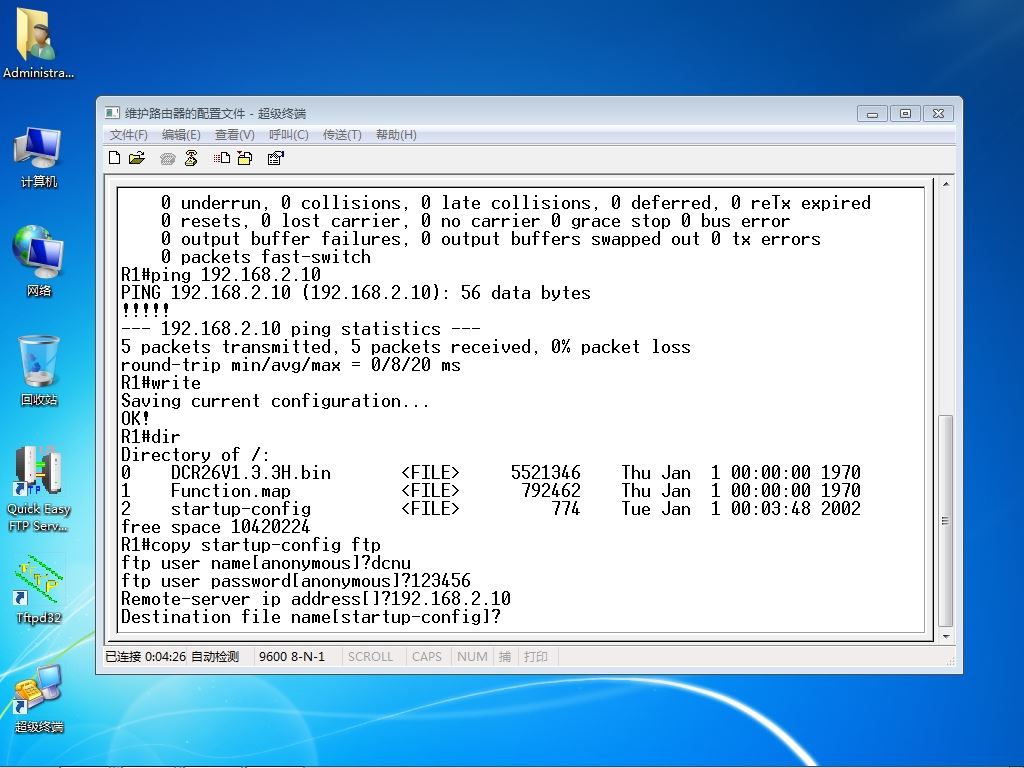Click the 捕 capture status indicator
This screenshot has height=768, width=1024.
click(505, 656)
